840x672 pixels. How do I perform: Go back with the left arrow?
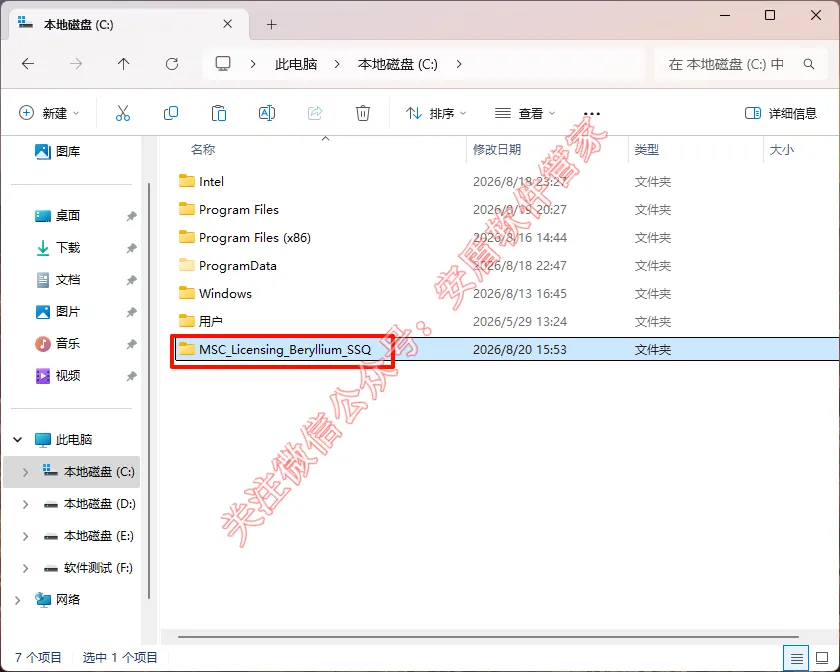(28, 64)
